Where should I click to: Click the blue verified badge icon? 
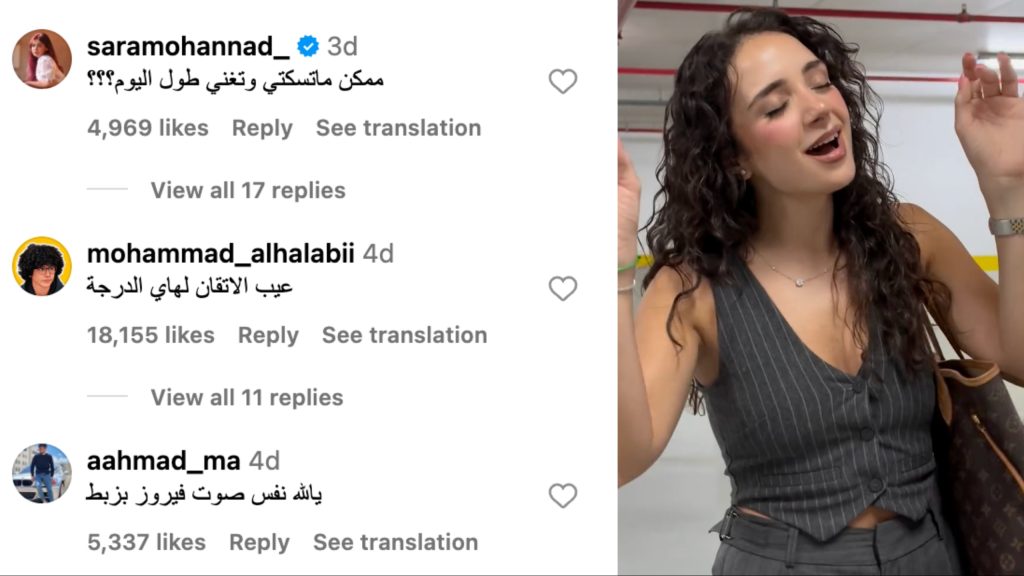pyautogui.click(x=308, y=46)
